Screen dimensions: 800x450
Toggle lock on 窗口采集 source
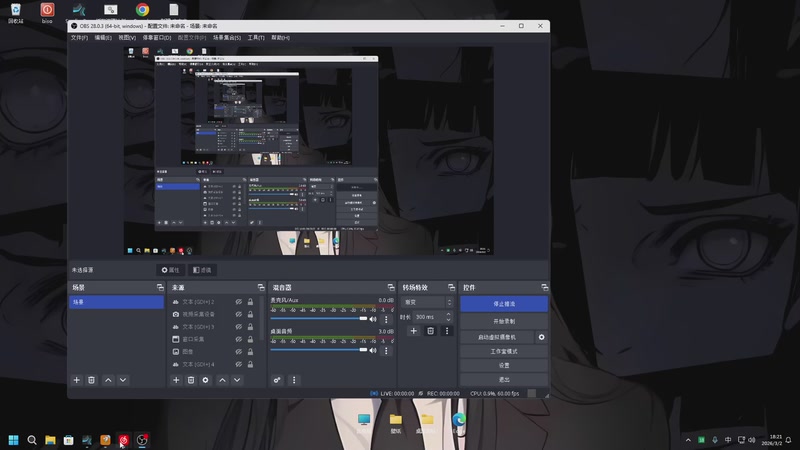[251, 339]
